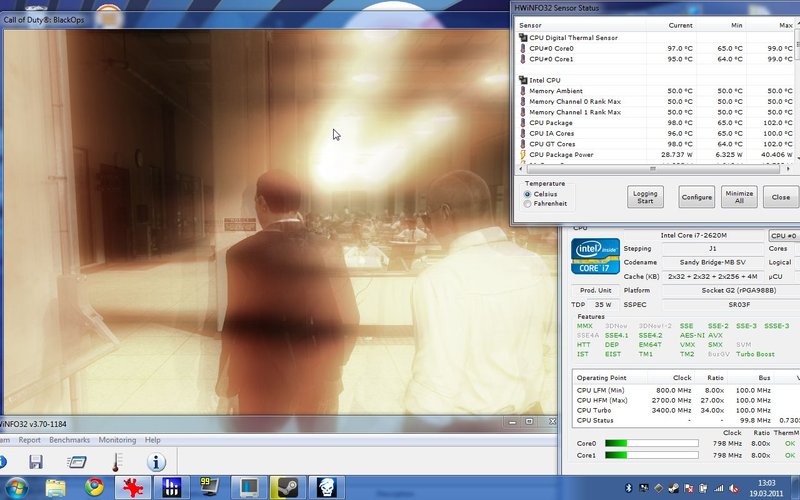Screen dimensions: 800x500
Task: Click the SR03F SSPEC field
Action: point(731,305)
